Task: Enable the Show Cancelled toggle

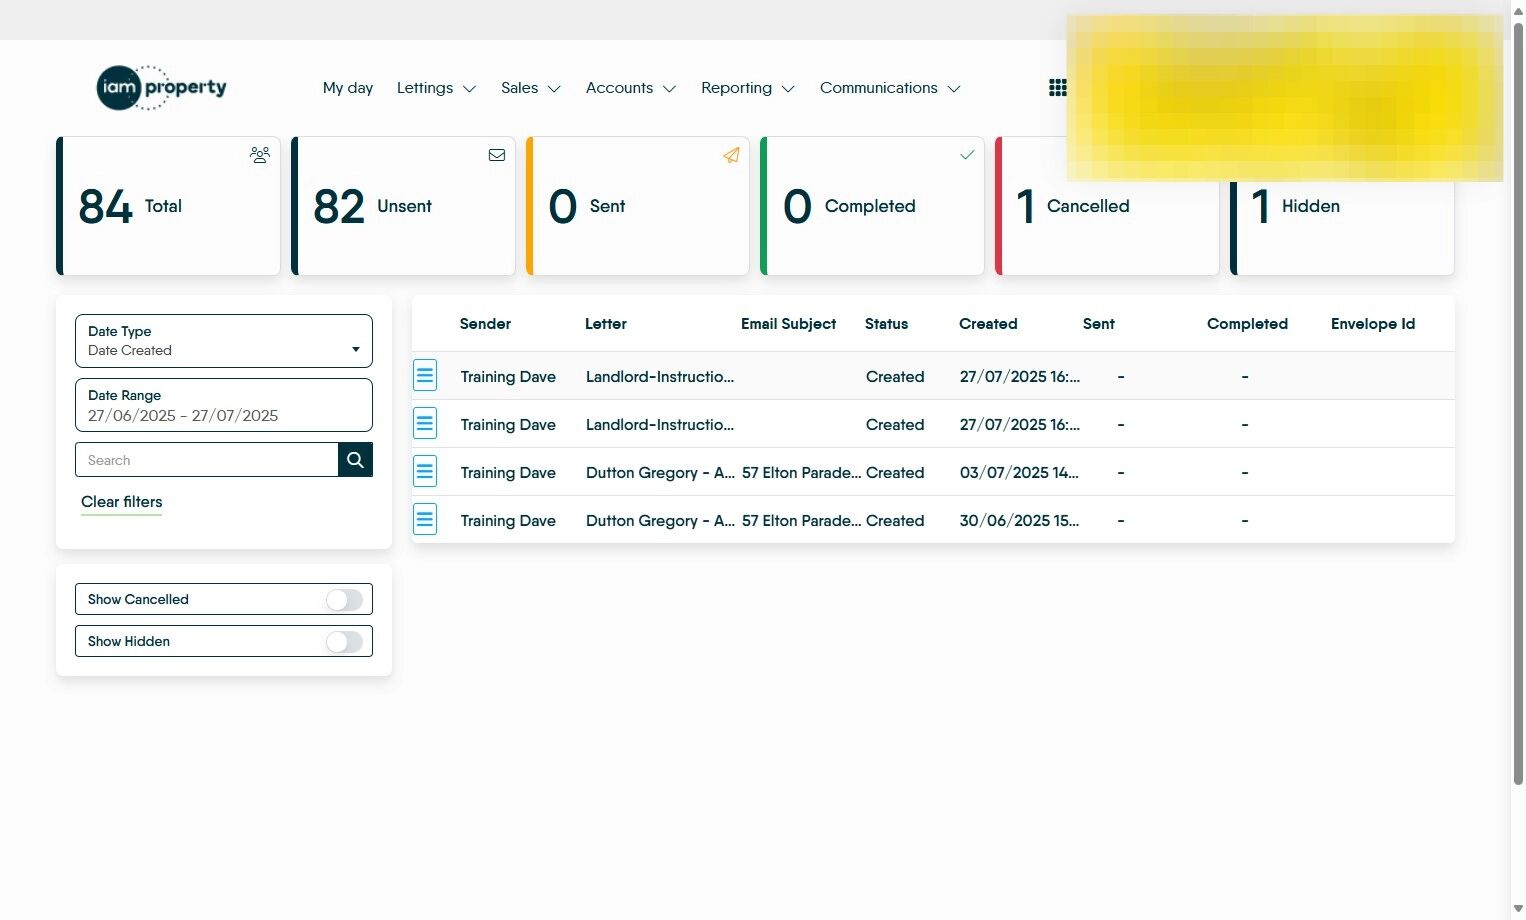Action: tap(344, 599)
